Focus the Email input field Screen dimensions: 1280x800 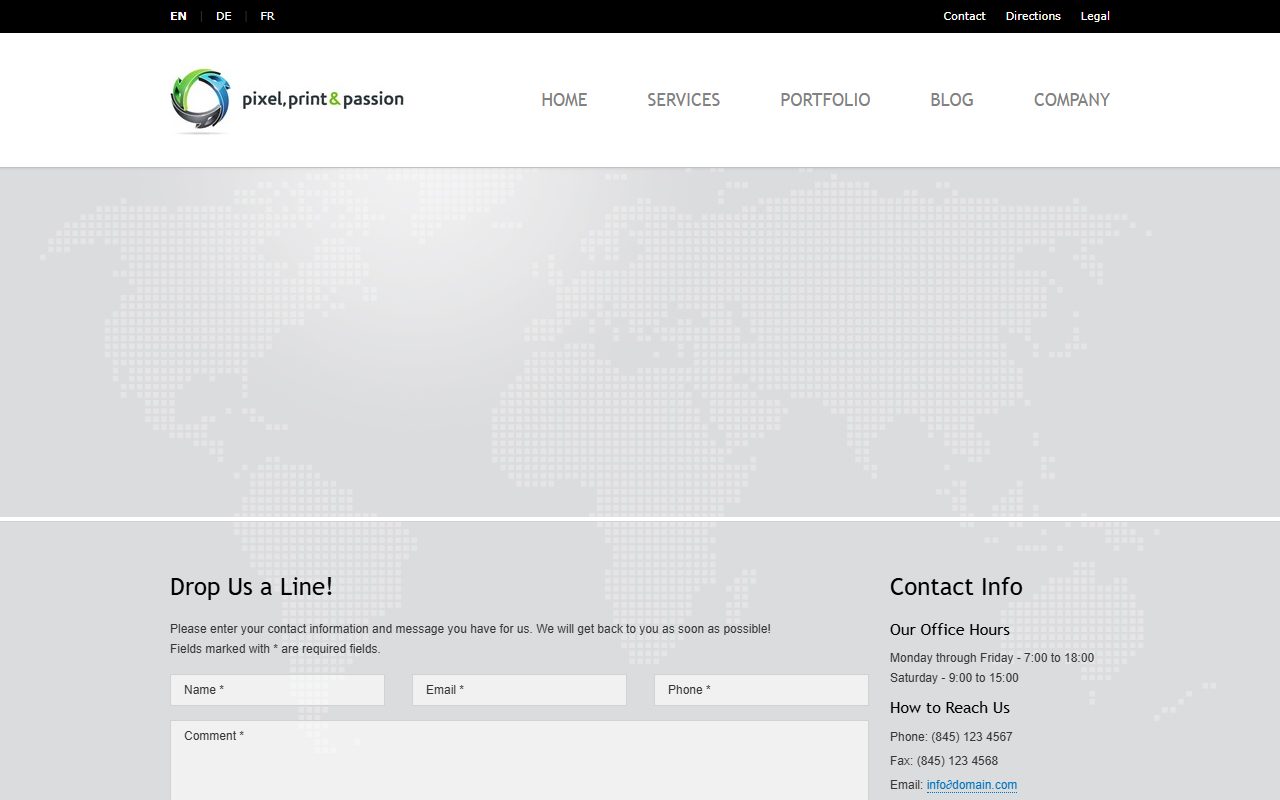point(519,690)
